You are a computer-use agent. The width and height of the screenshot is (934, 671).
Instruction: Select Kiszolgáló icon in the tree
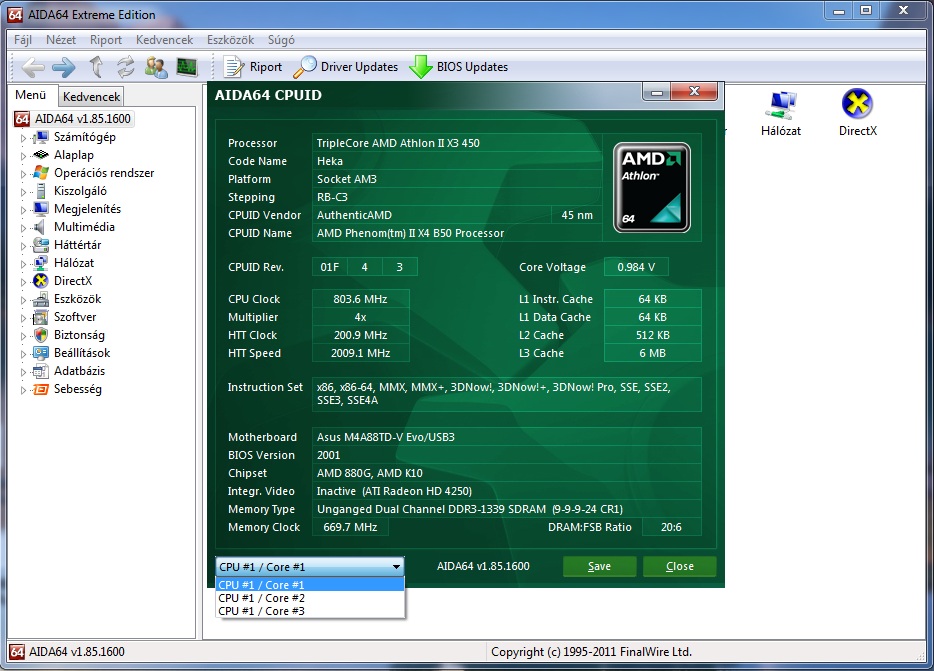[41, 191]
